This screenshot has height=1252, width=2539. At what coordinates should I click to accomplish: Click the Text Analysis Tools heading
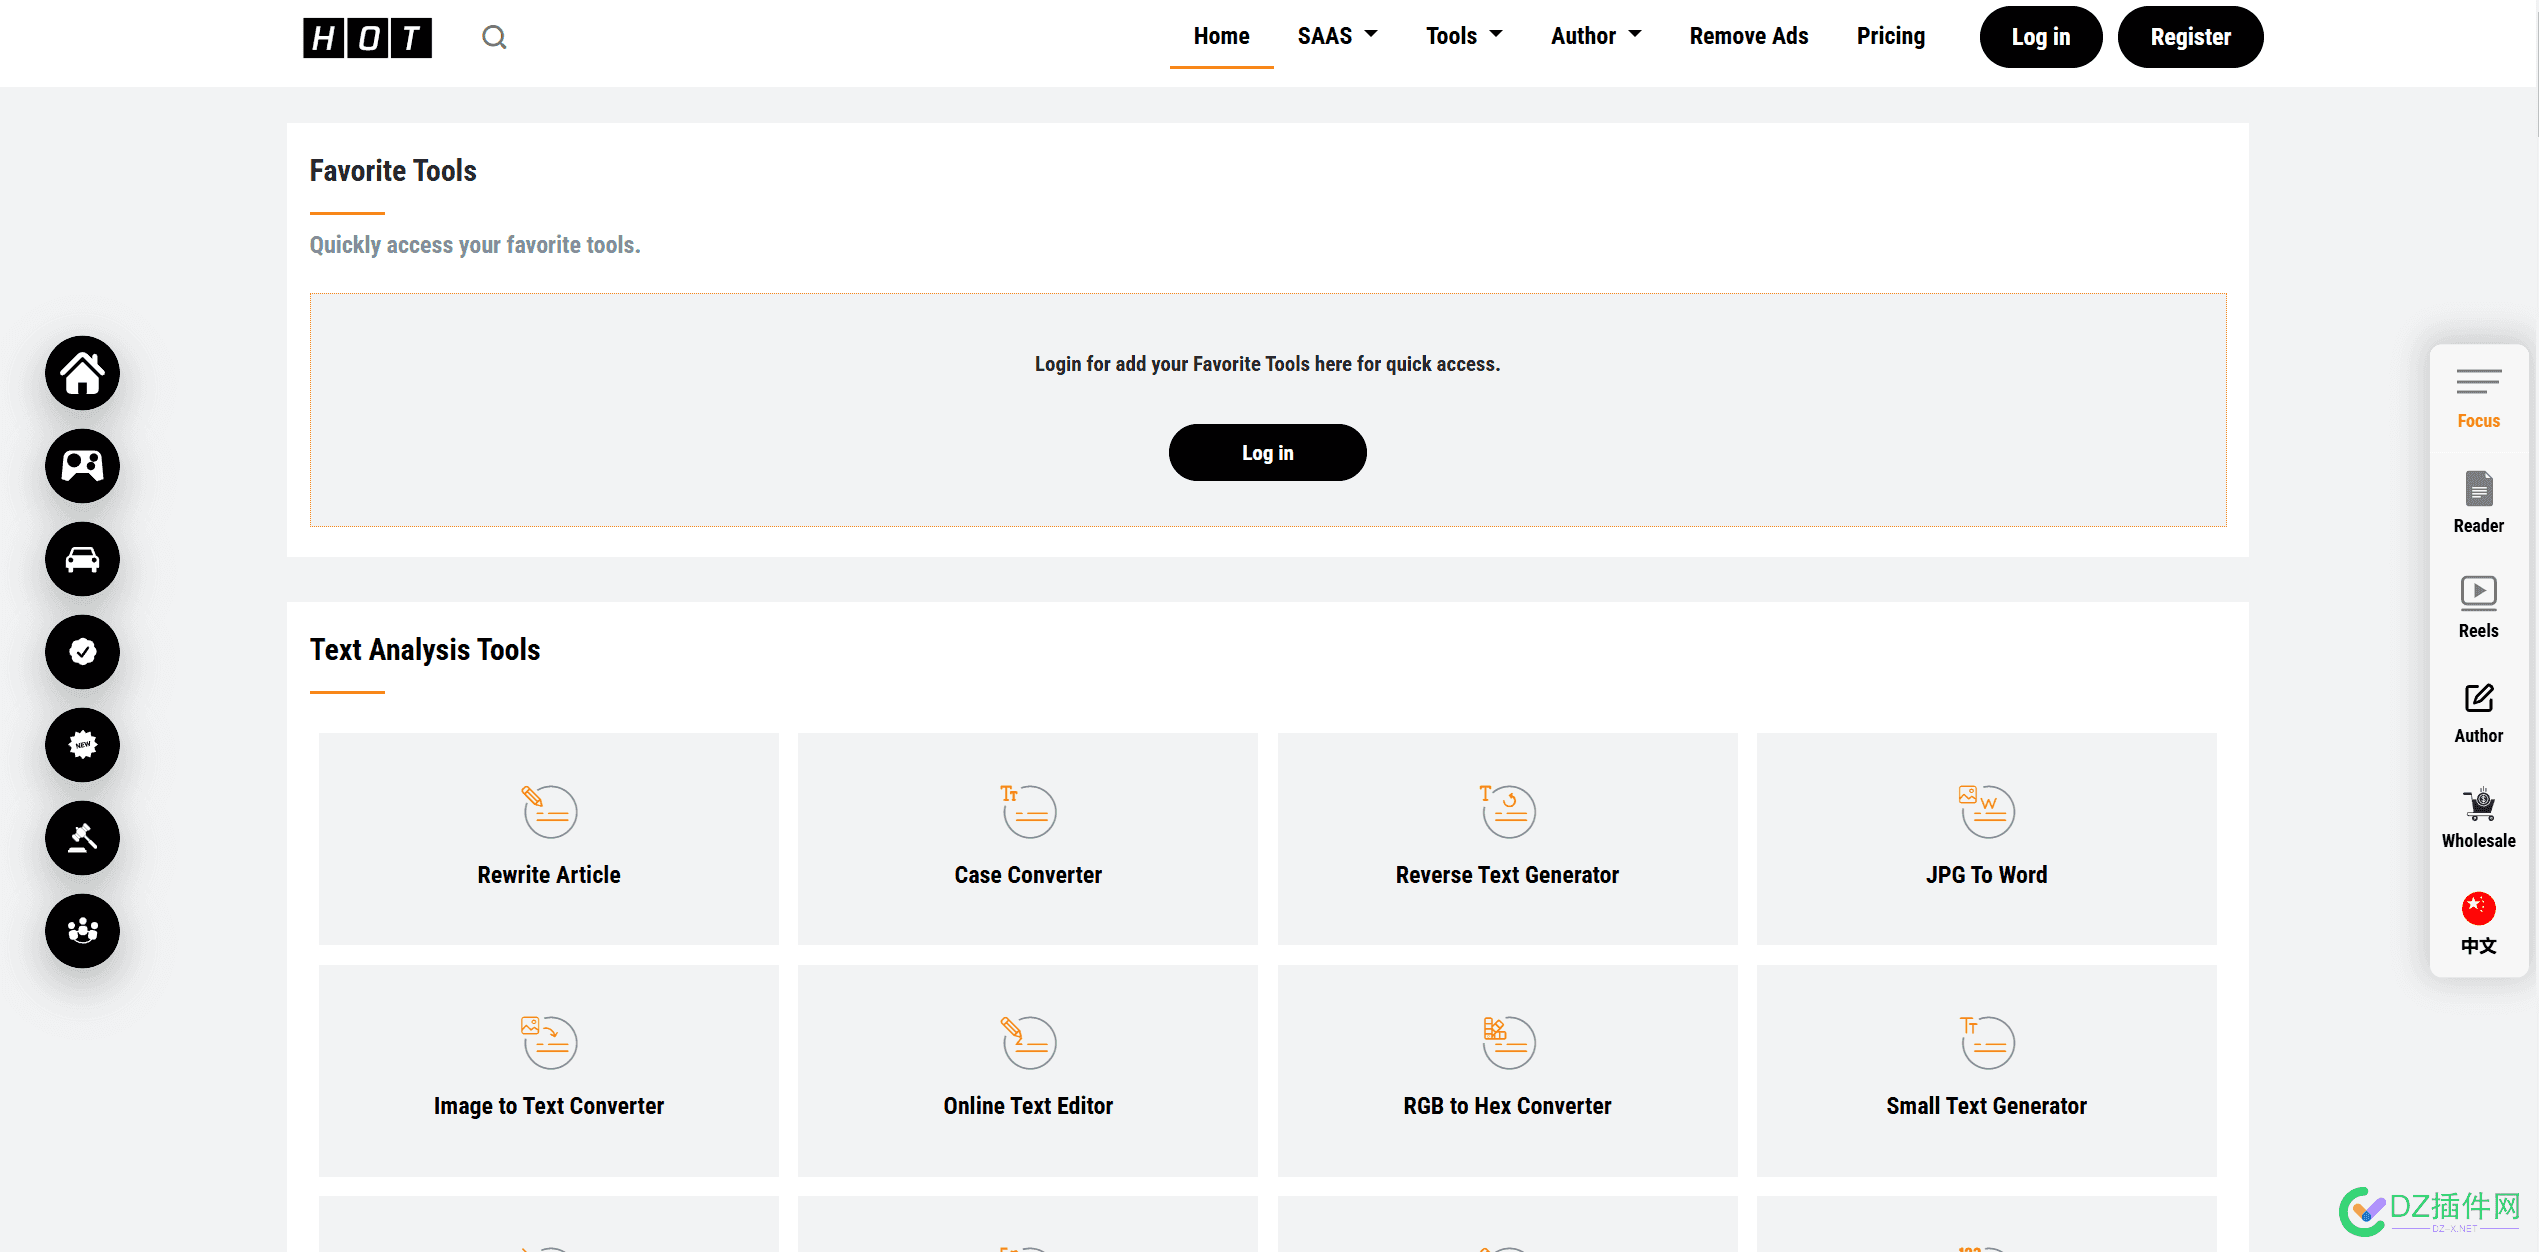tap(425, 650)
